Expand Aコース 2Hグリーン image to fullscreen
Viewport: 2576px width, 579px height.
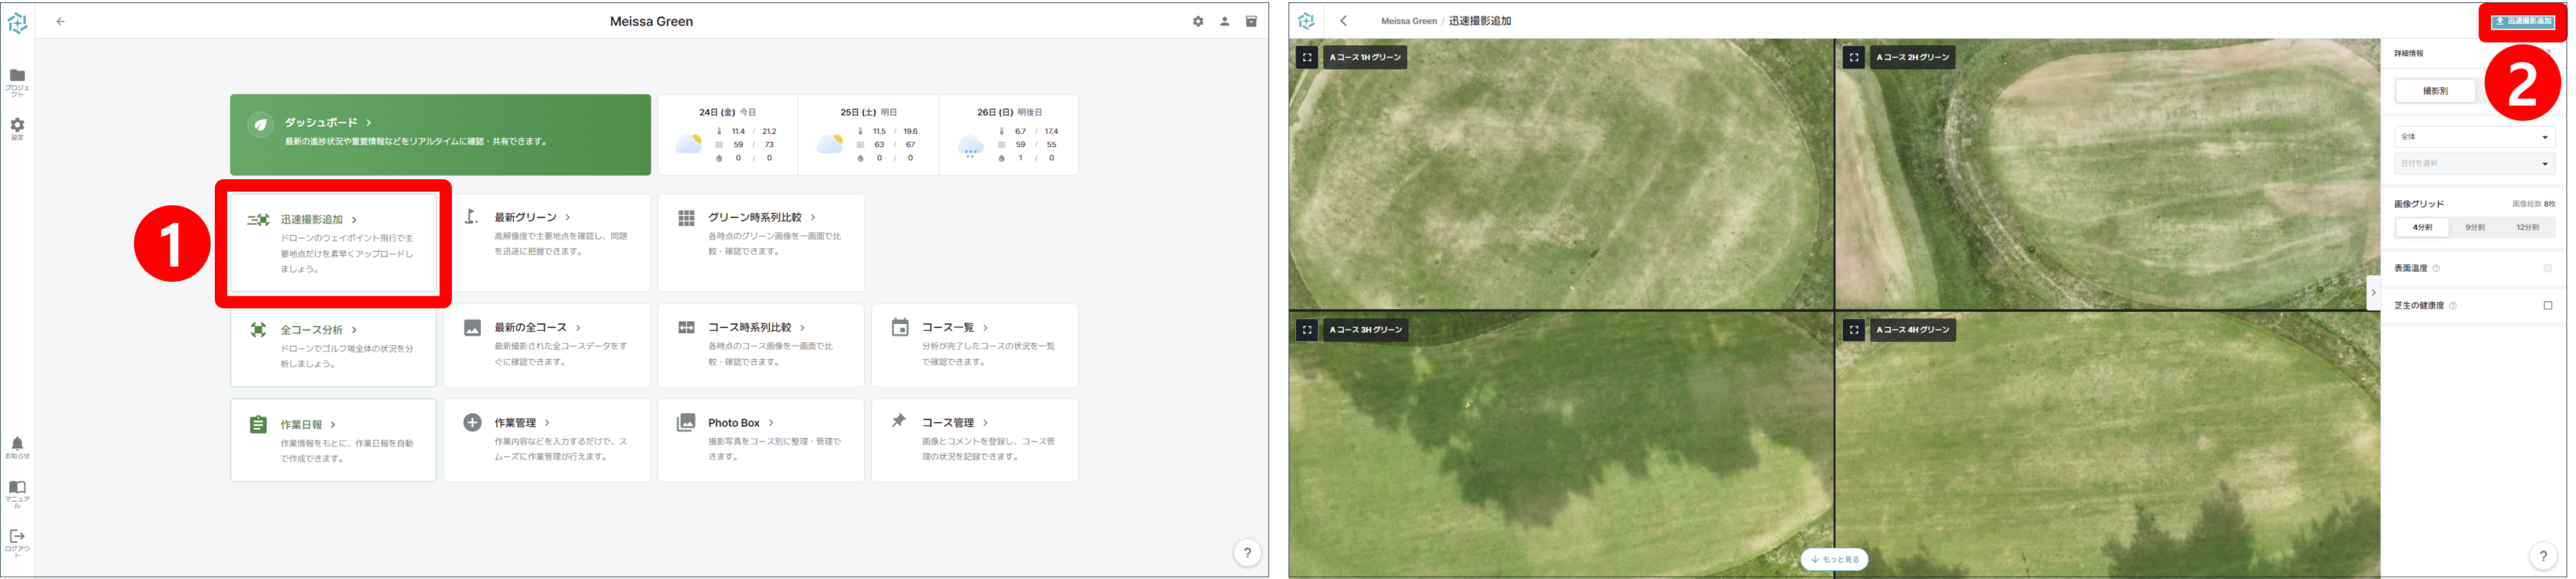tap(1853, 58)
